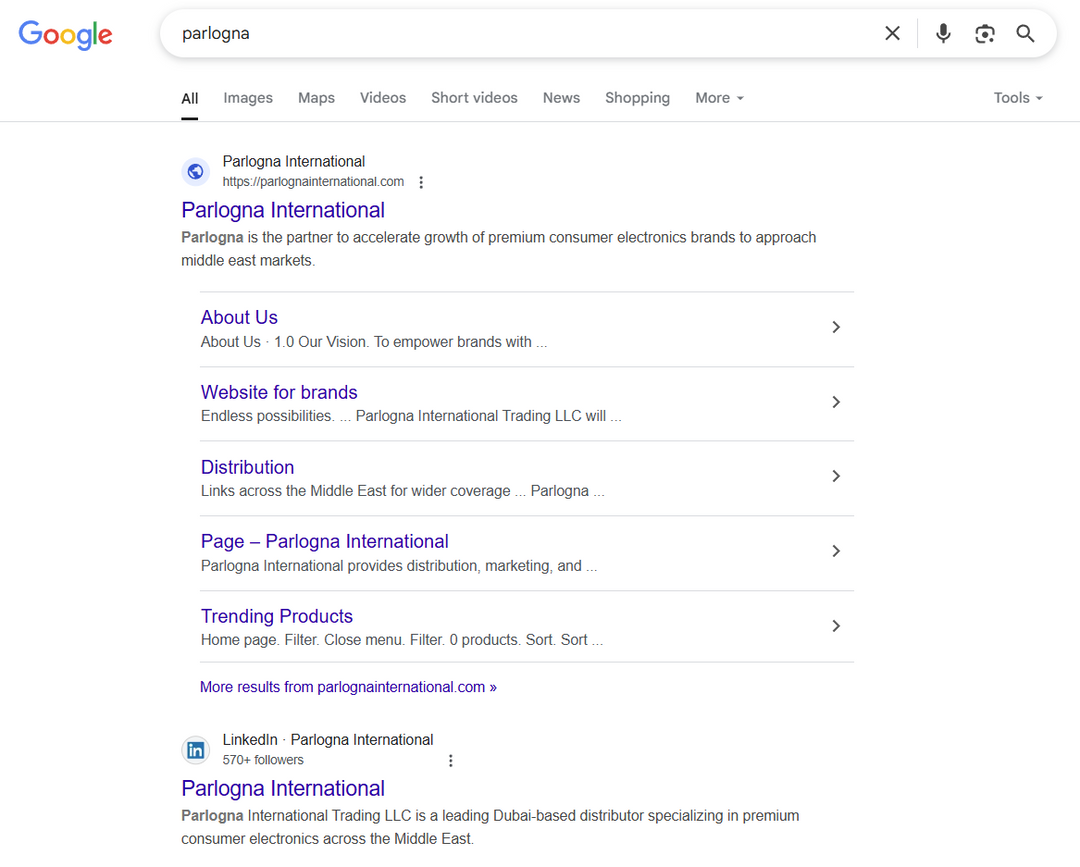Open the Trending Products sitelink

pos(276,616)
